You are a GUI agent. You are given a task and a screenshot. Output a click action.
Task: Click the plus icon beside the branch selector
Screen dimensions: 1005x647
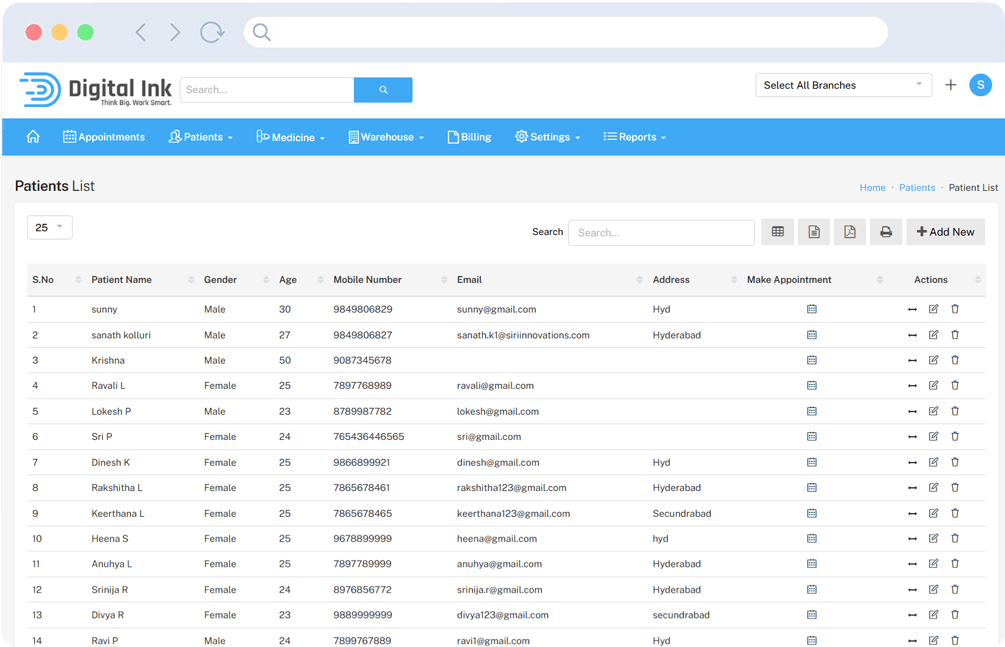[950, 86]
